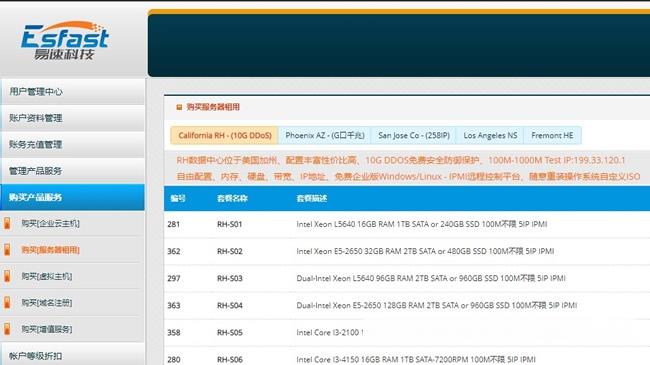Click the 购买[虚拟主机] link

pos(47,276)
